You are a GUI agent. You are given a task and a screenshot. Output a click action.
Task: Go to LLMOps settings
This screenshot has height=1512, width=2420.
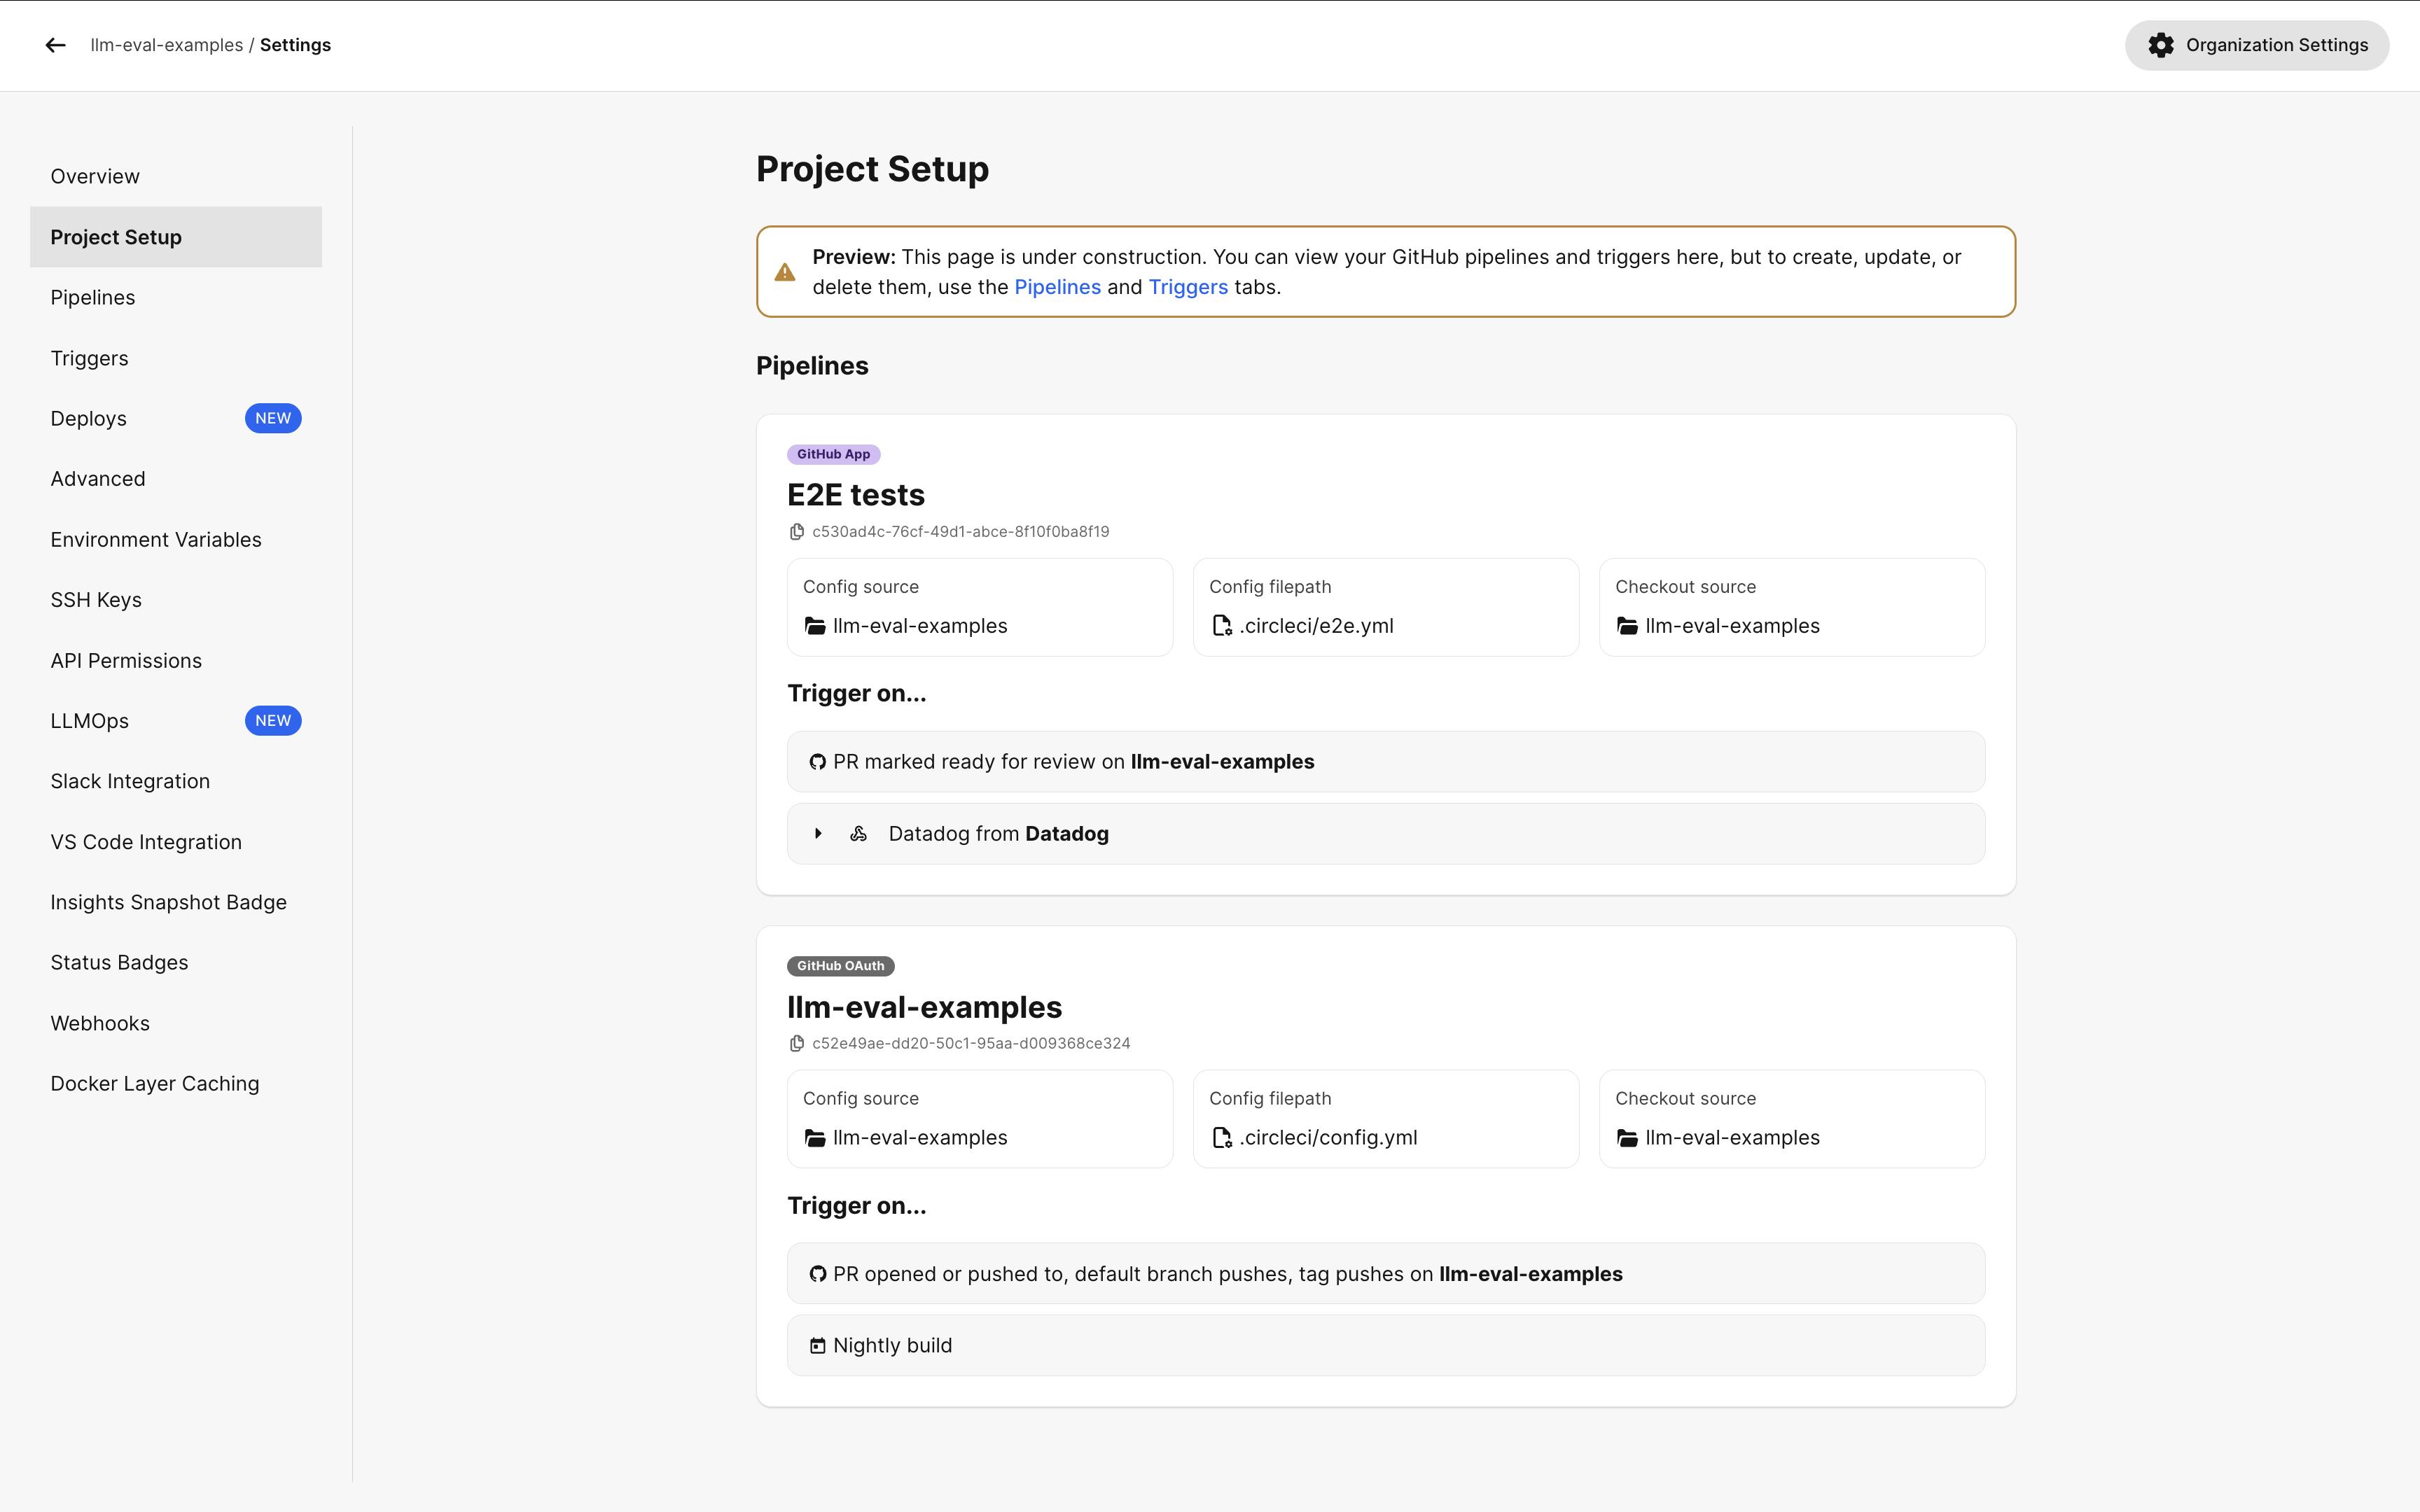pyautogui.click(x=89, y=721)
